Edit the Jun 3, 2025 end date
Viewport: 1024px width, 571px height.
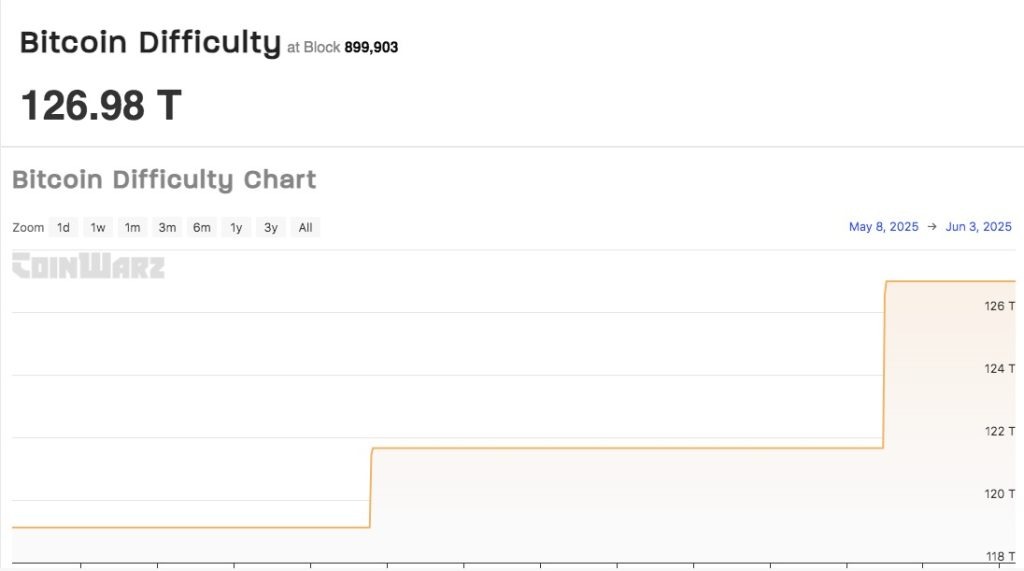pyautogui.click(x=978, y=227)
